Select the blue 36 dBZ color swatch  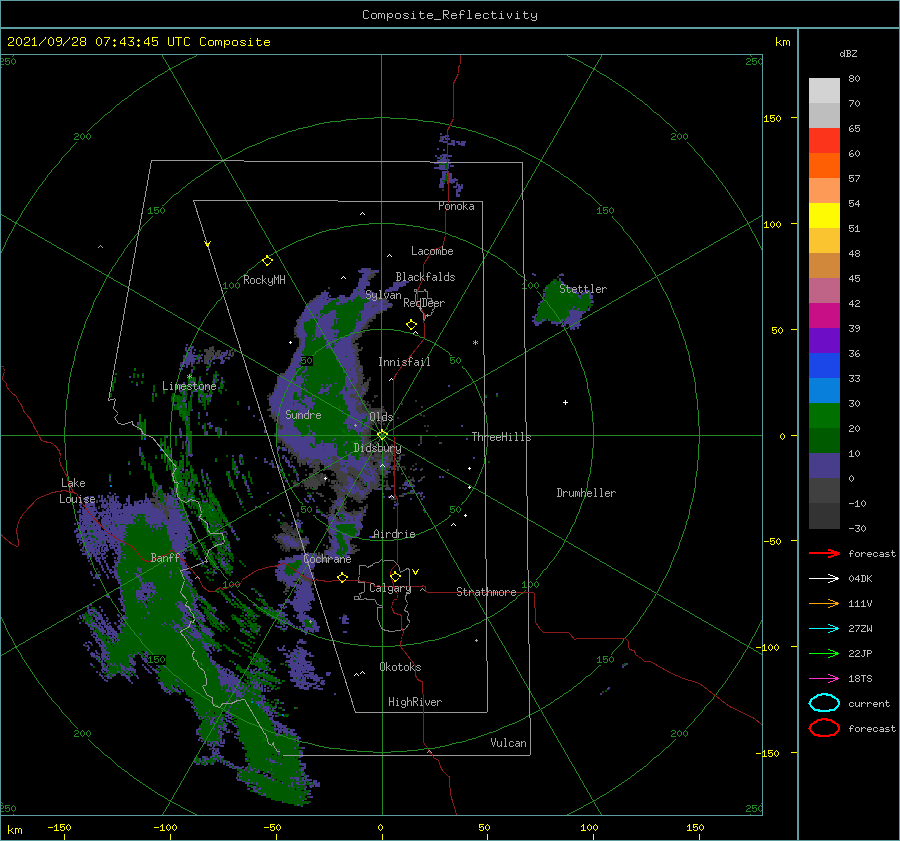824,365
